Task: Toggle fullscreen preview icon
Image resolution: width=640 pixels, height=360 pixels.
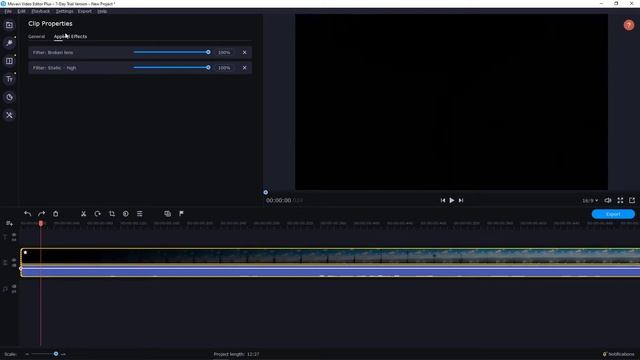Action: [x=620, y=200]
